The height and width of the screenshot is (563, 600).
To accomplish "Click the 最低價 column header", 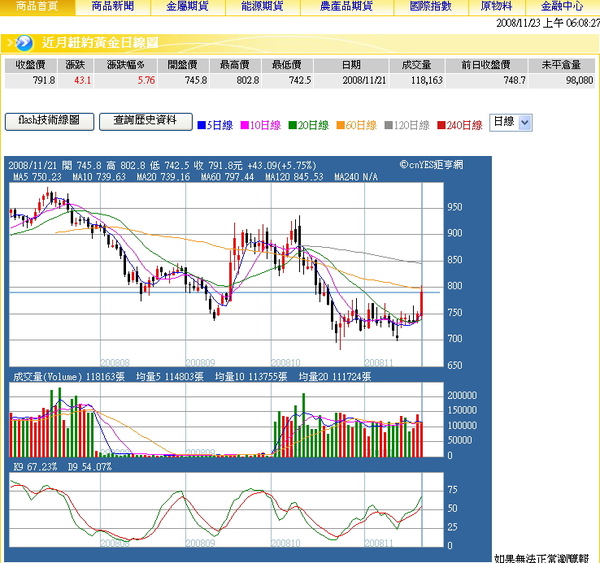I will tap(287, 65).
